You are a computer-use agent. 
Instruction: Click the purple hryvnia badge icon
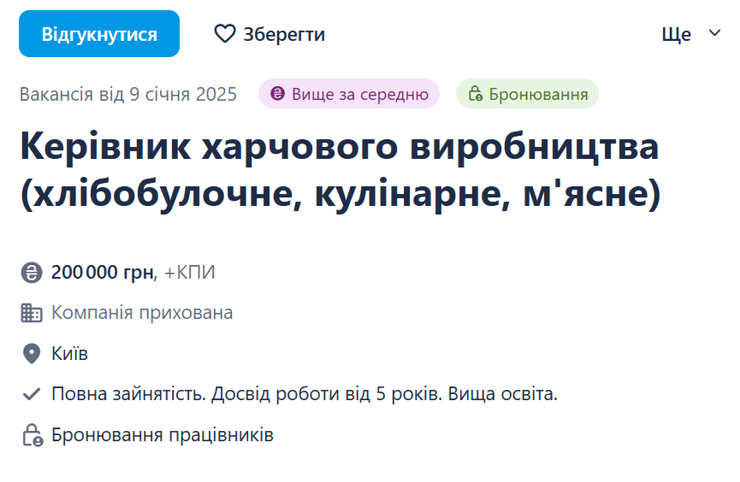click(277, 94)
